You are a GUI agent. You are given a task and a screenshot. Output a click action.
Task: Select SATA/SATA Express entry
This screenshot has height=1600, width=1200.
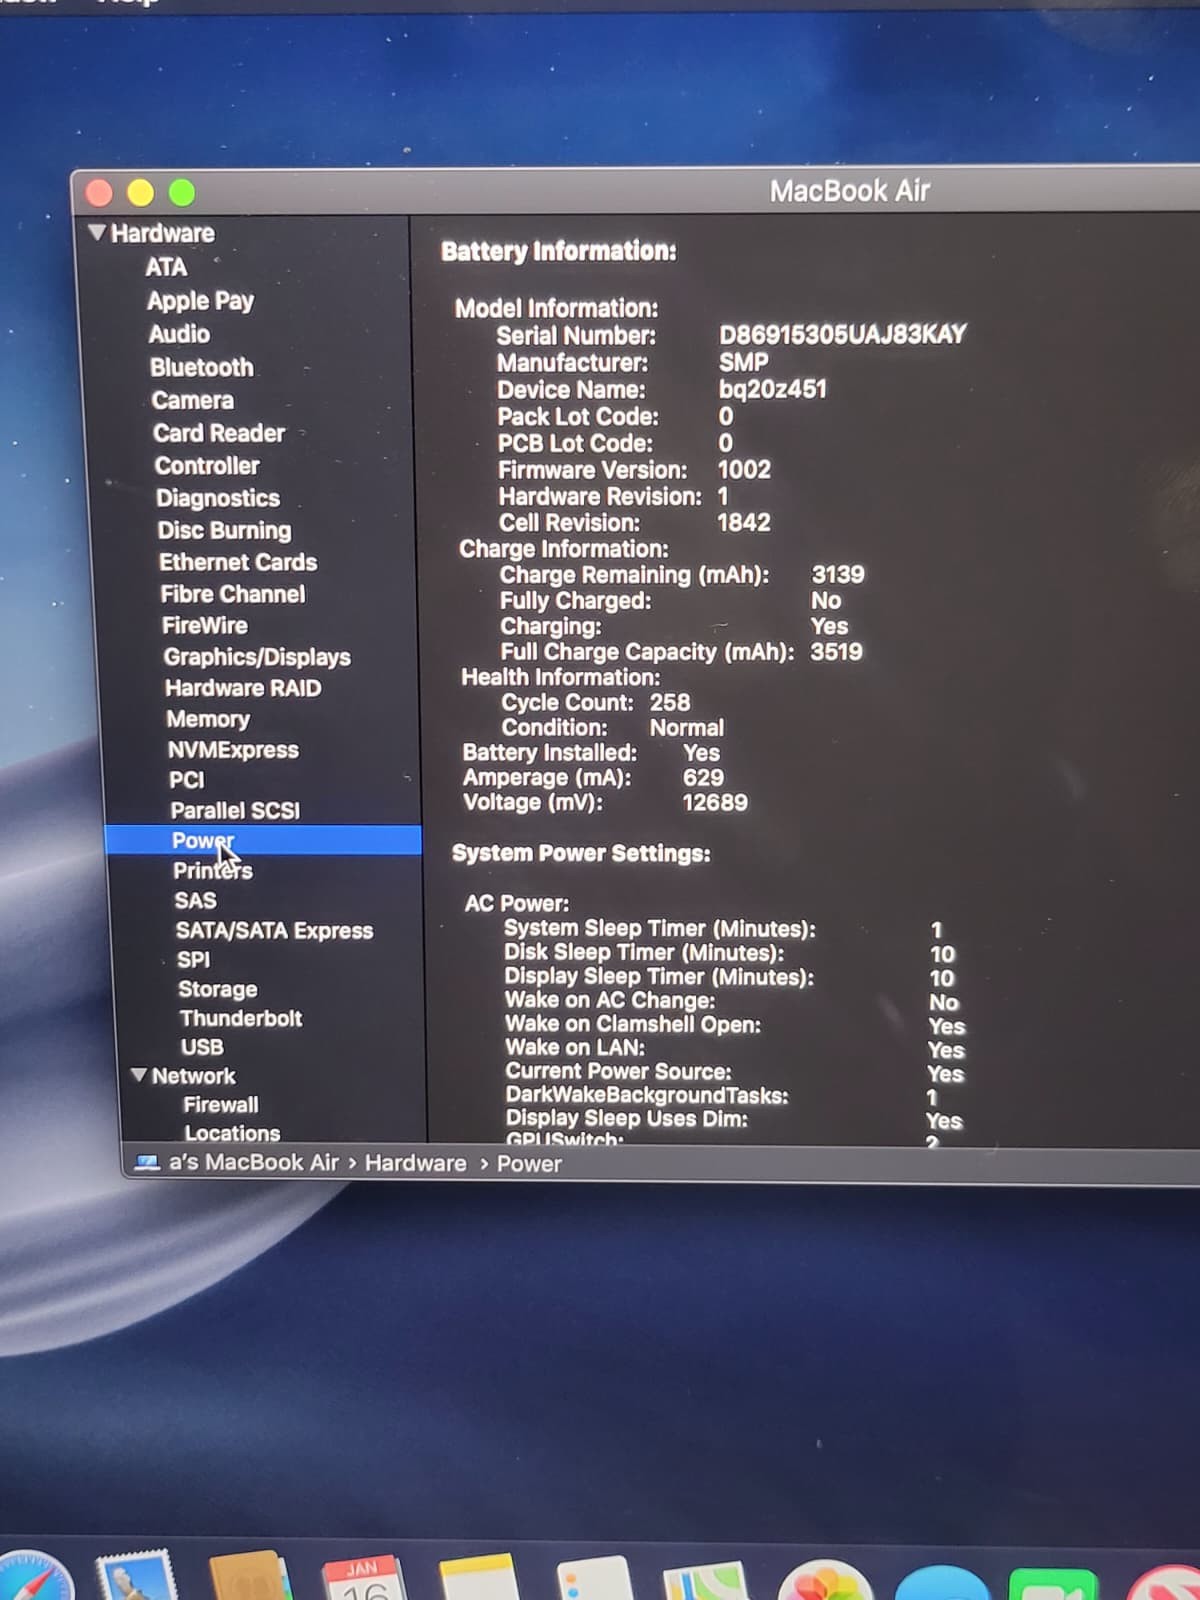coord(274,930)
